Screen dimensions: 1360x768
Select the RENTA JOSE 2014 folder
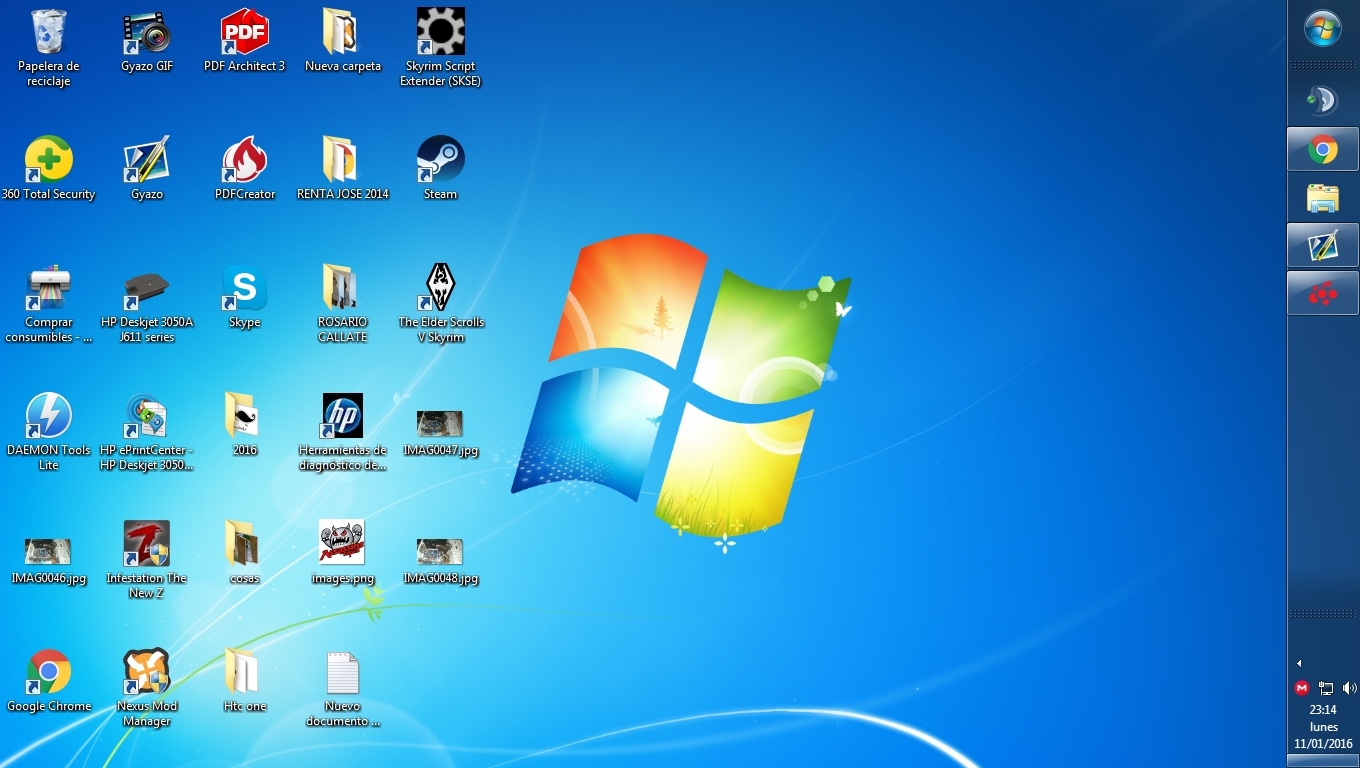pyautogui.click(x=343, y=169)
